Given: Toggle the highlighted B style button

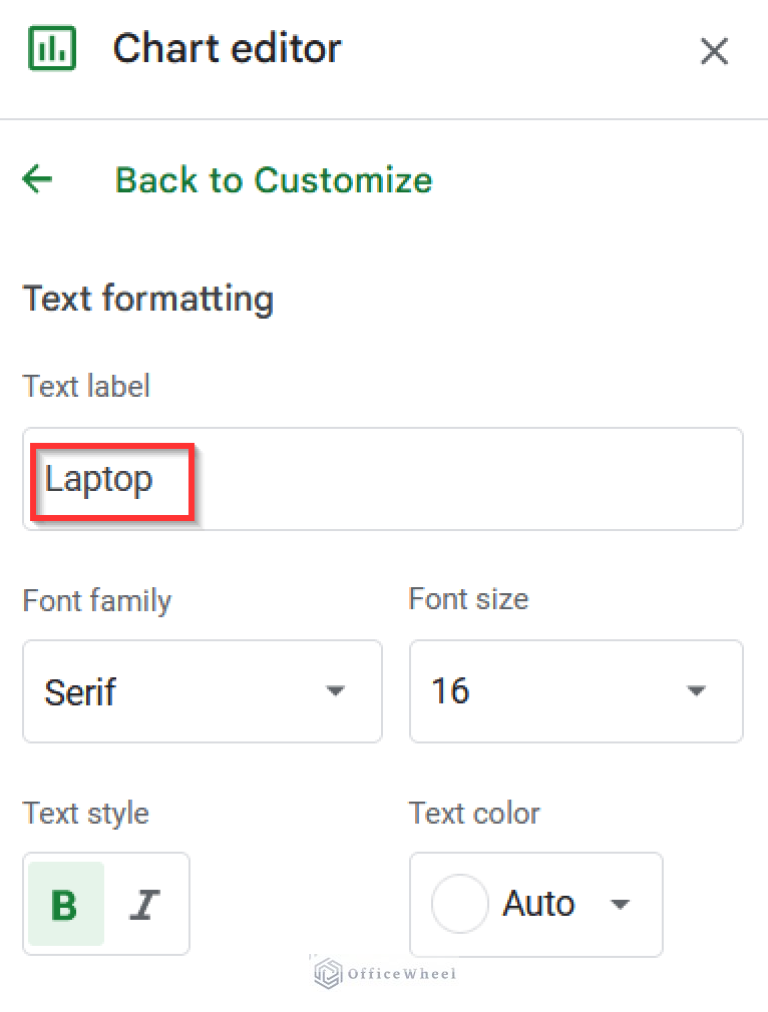Looking at the screenshot, I should point(64,904).
